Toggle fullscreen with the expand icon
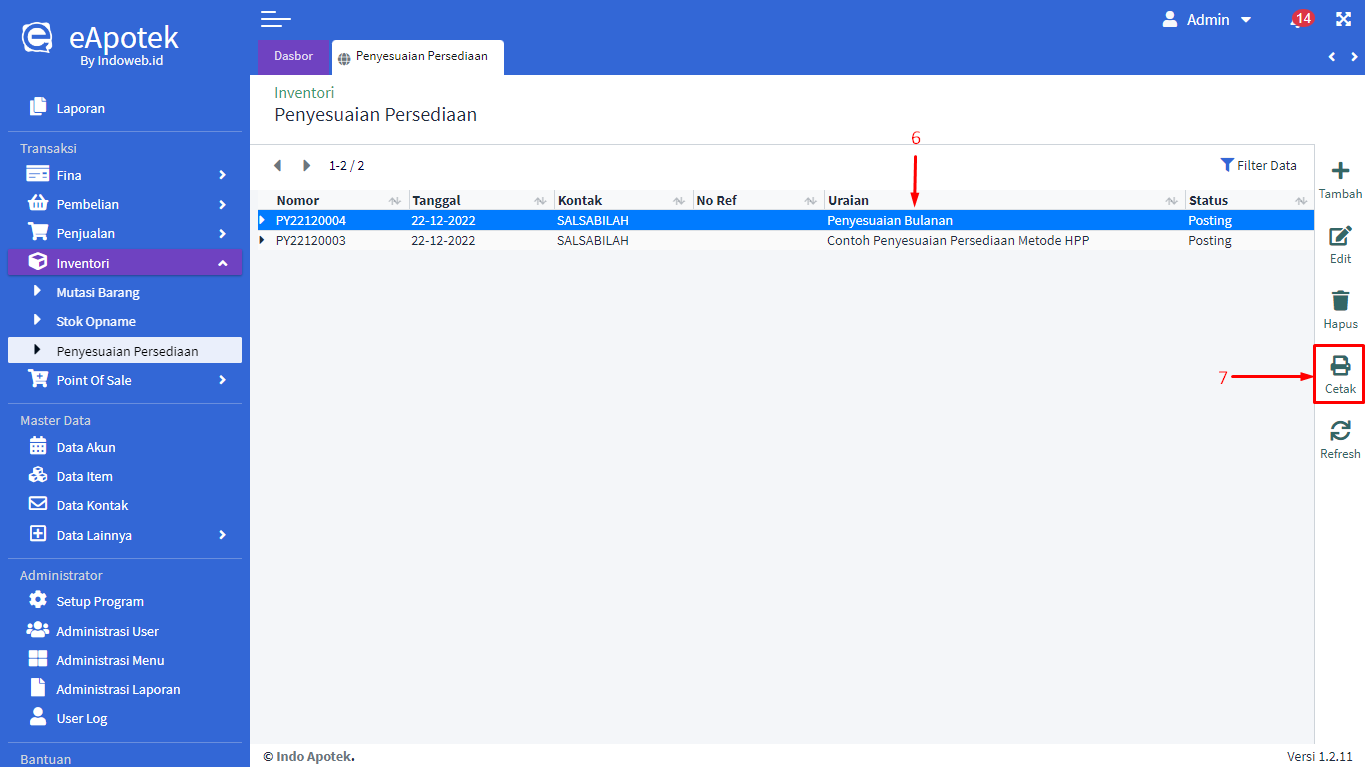Viewport: 1365px width, 767px height. pos(1343,20)
